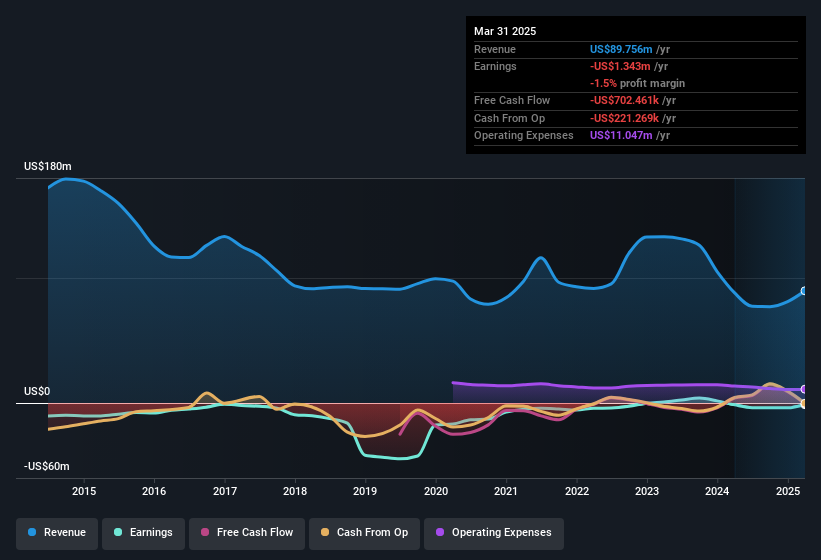Select the 2018 x-axis label

click(295, 491)
